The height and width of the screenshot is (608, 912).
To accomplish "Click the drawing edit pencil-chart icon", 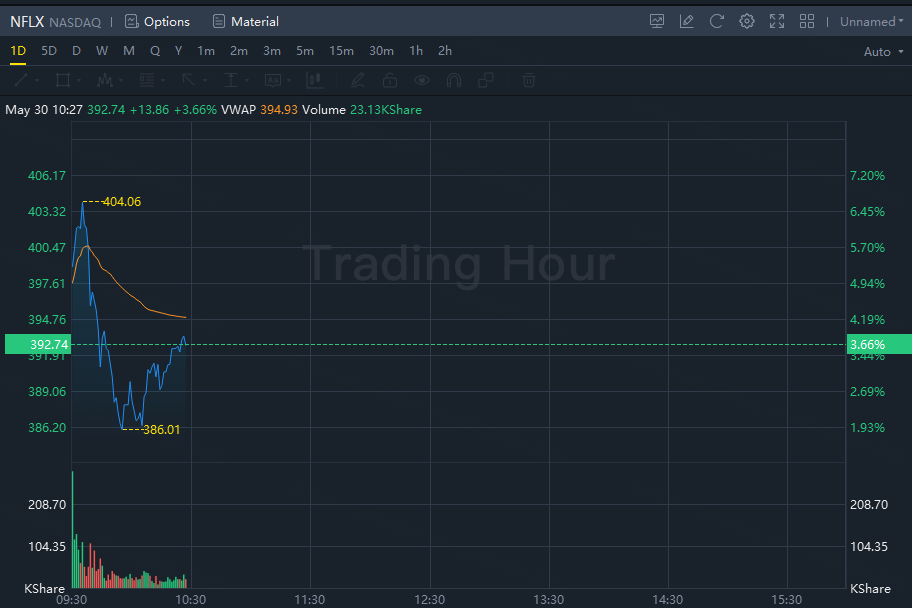I will pyautogui.click(x=686, y=22).
